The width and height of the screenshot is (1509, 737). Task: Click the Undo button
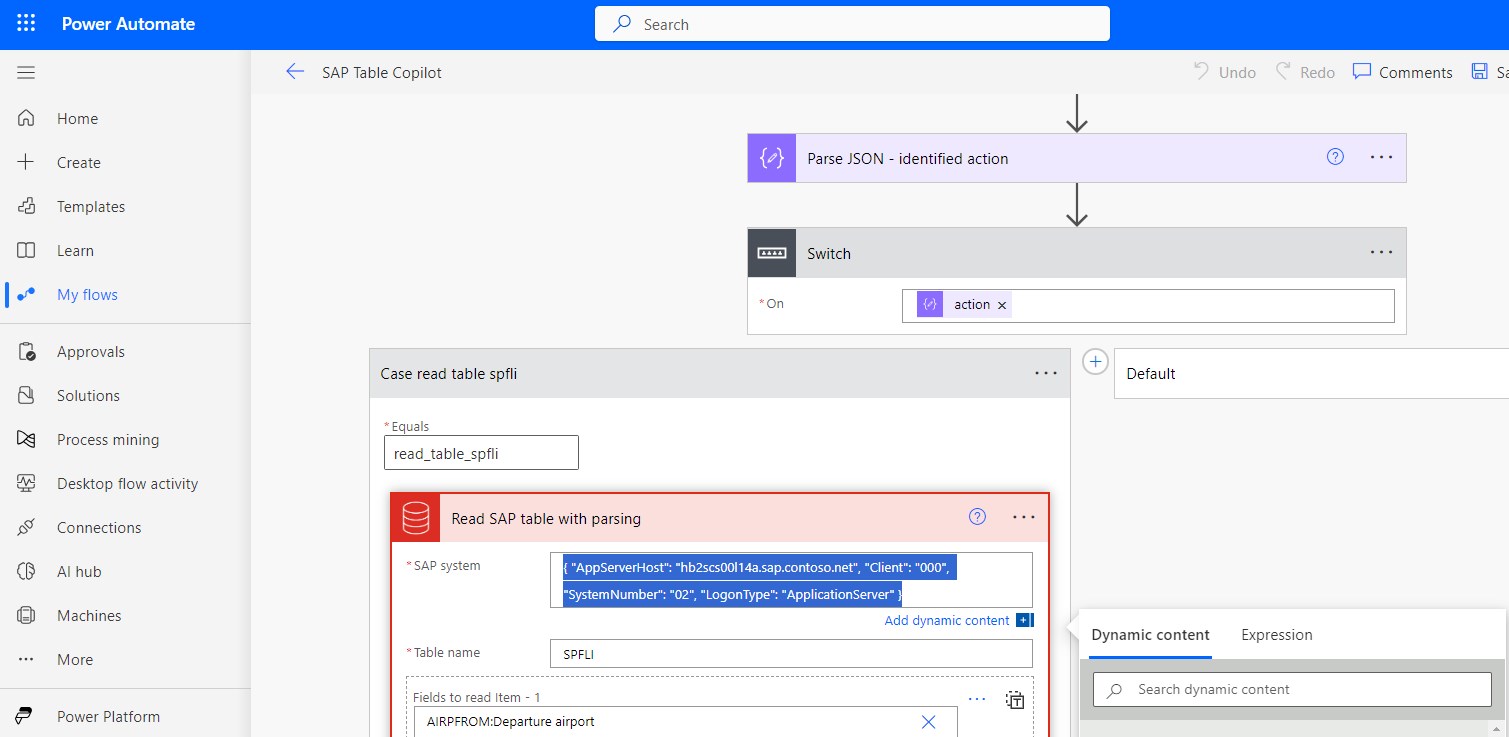tap(1224, 72)
